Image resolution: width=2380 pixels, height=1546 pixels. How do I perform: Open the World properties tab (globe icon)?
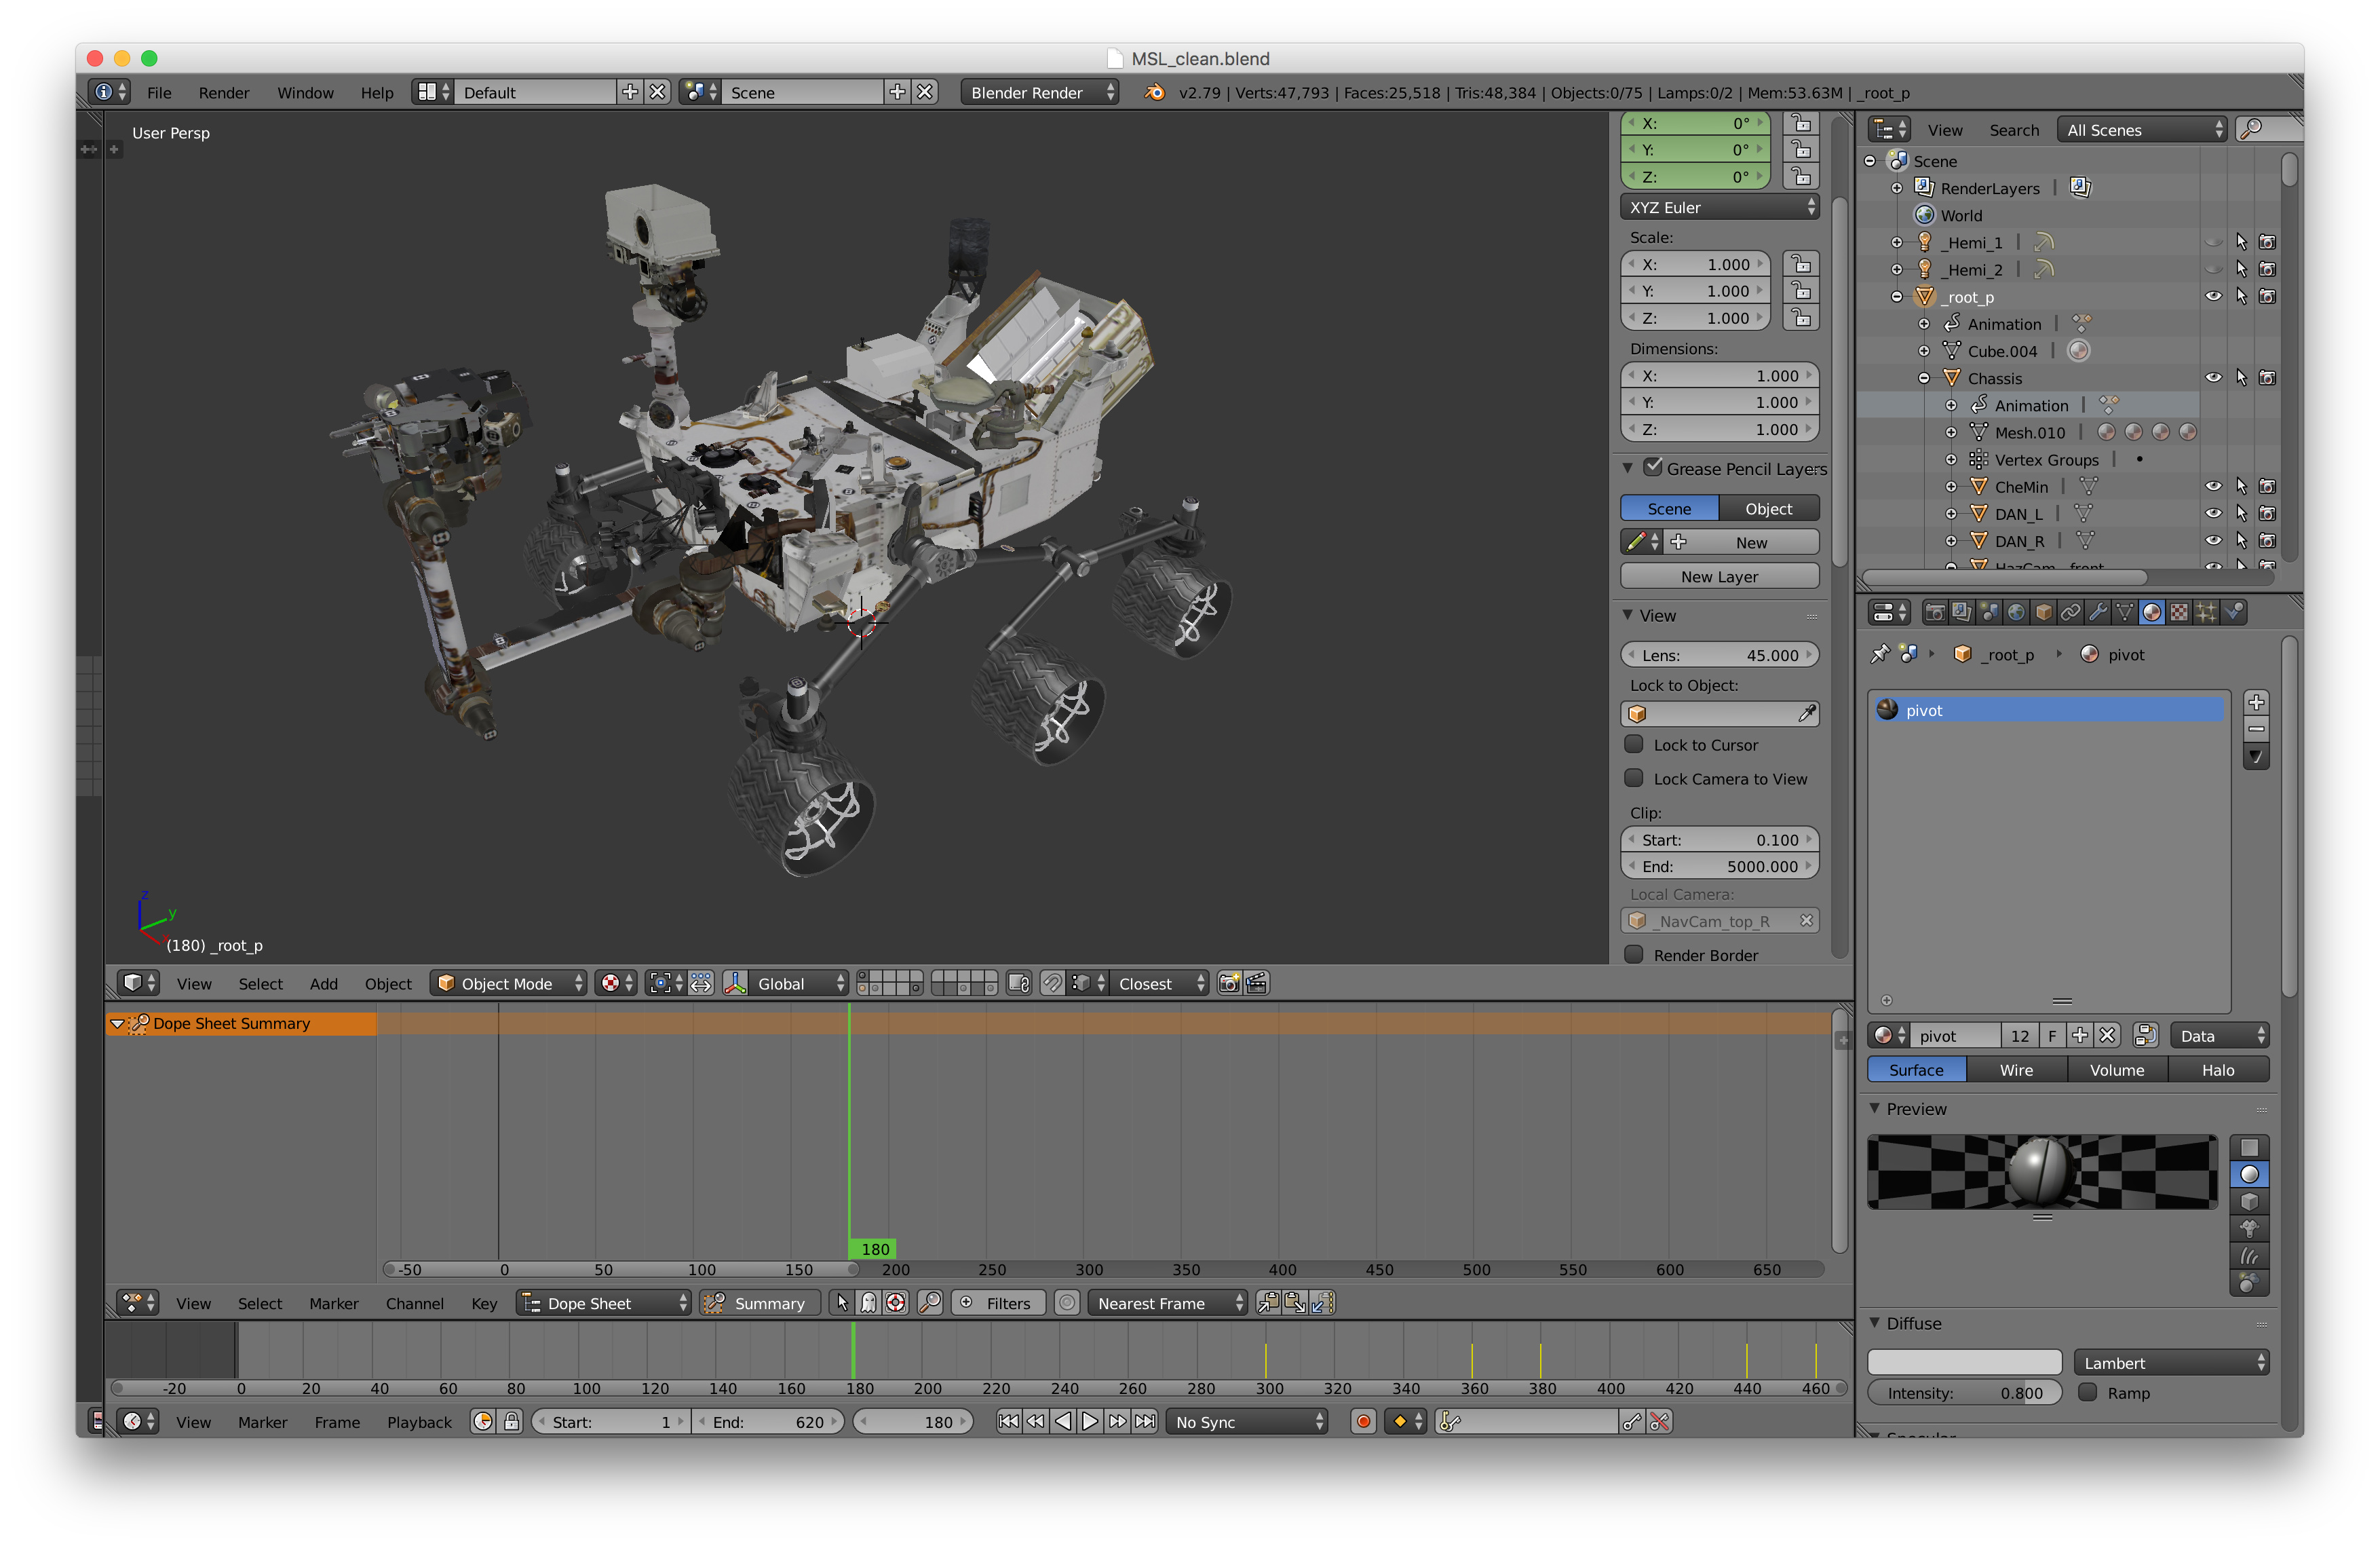click(x=2016, y=612)
